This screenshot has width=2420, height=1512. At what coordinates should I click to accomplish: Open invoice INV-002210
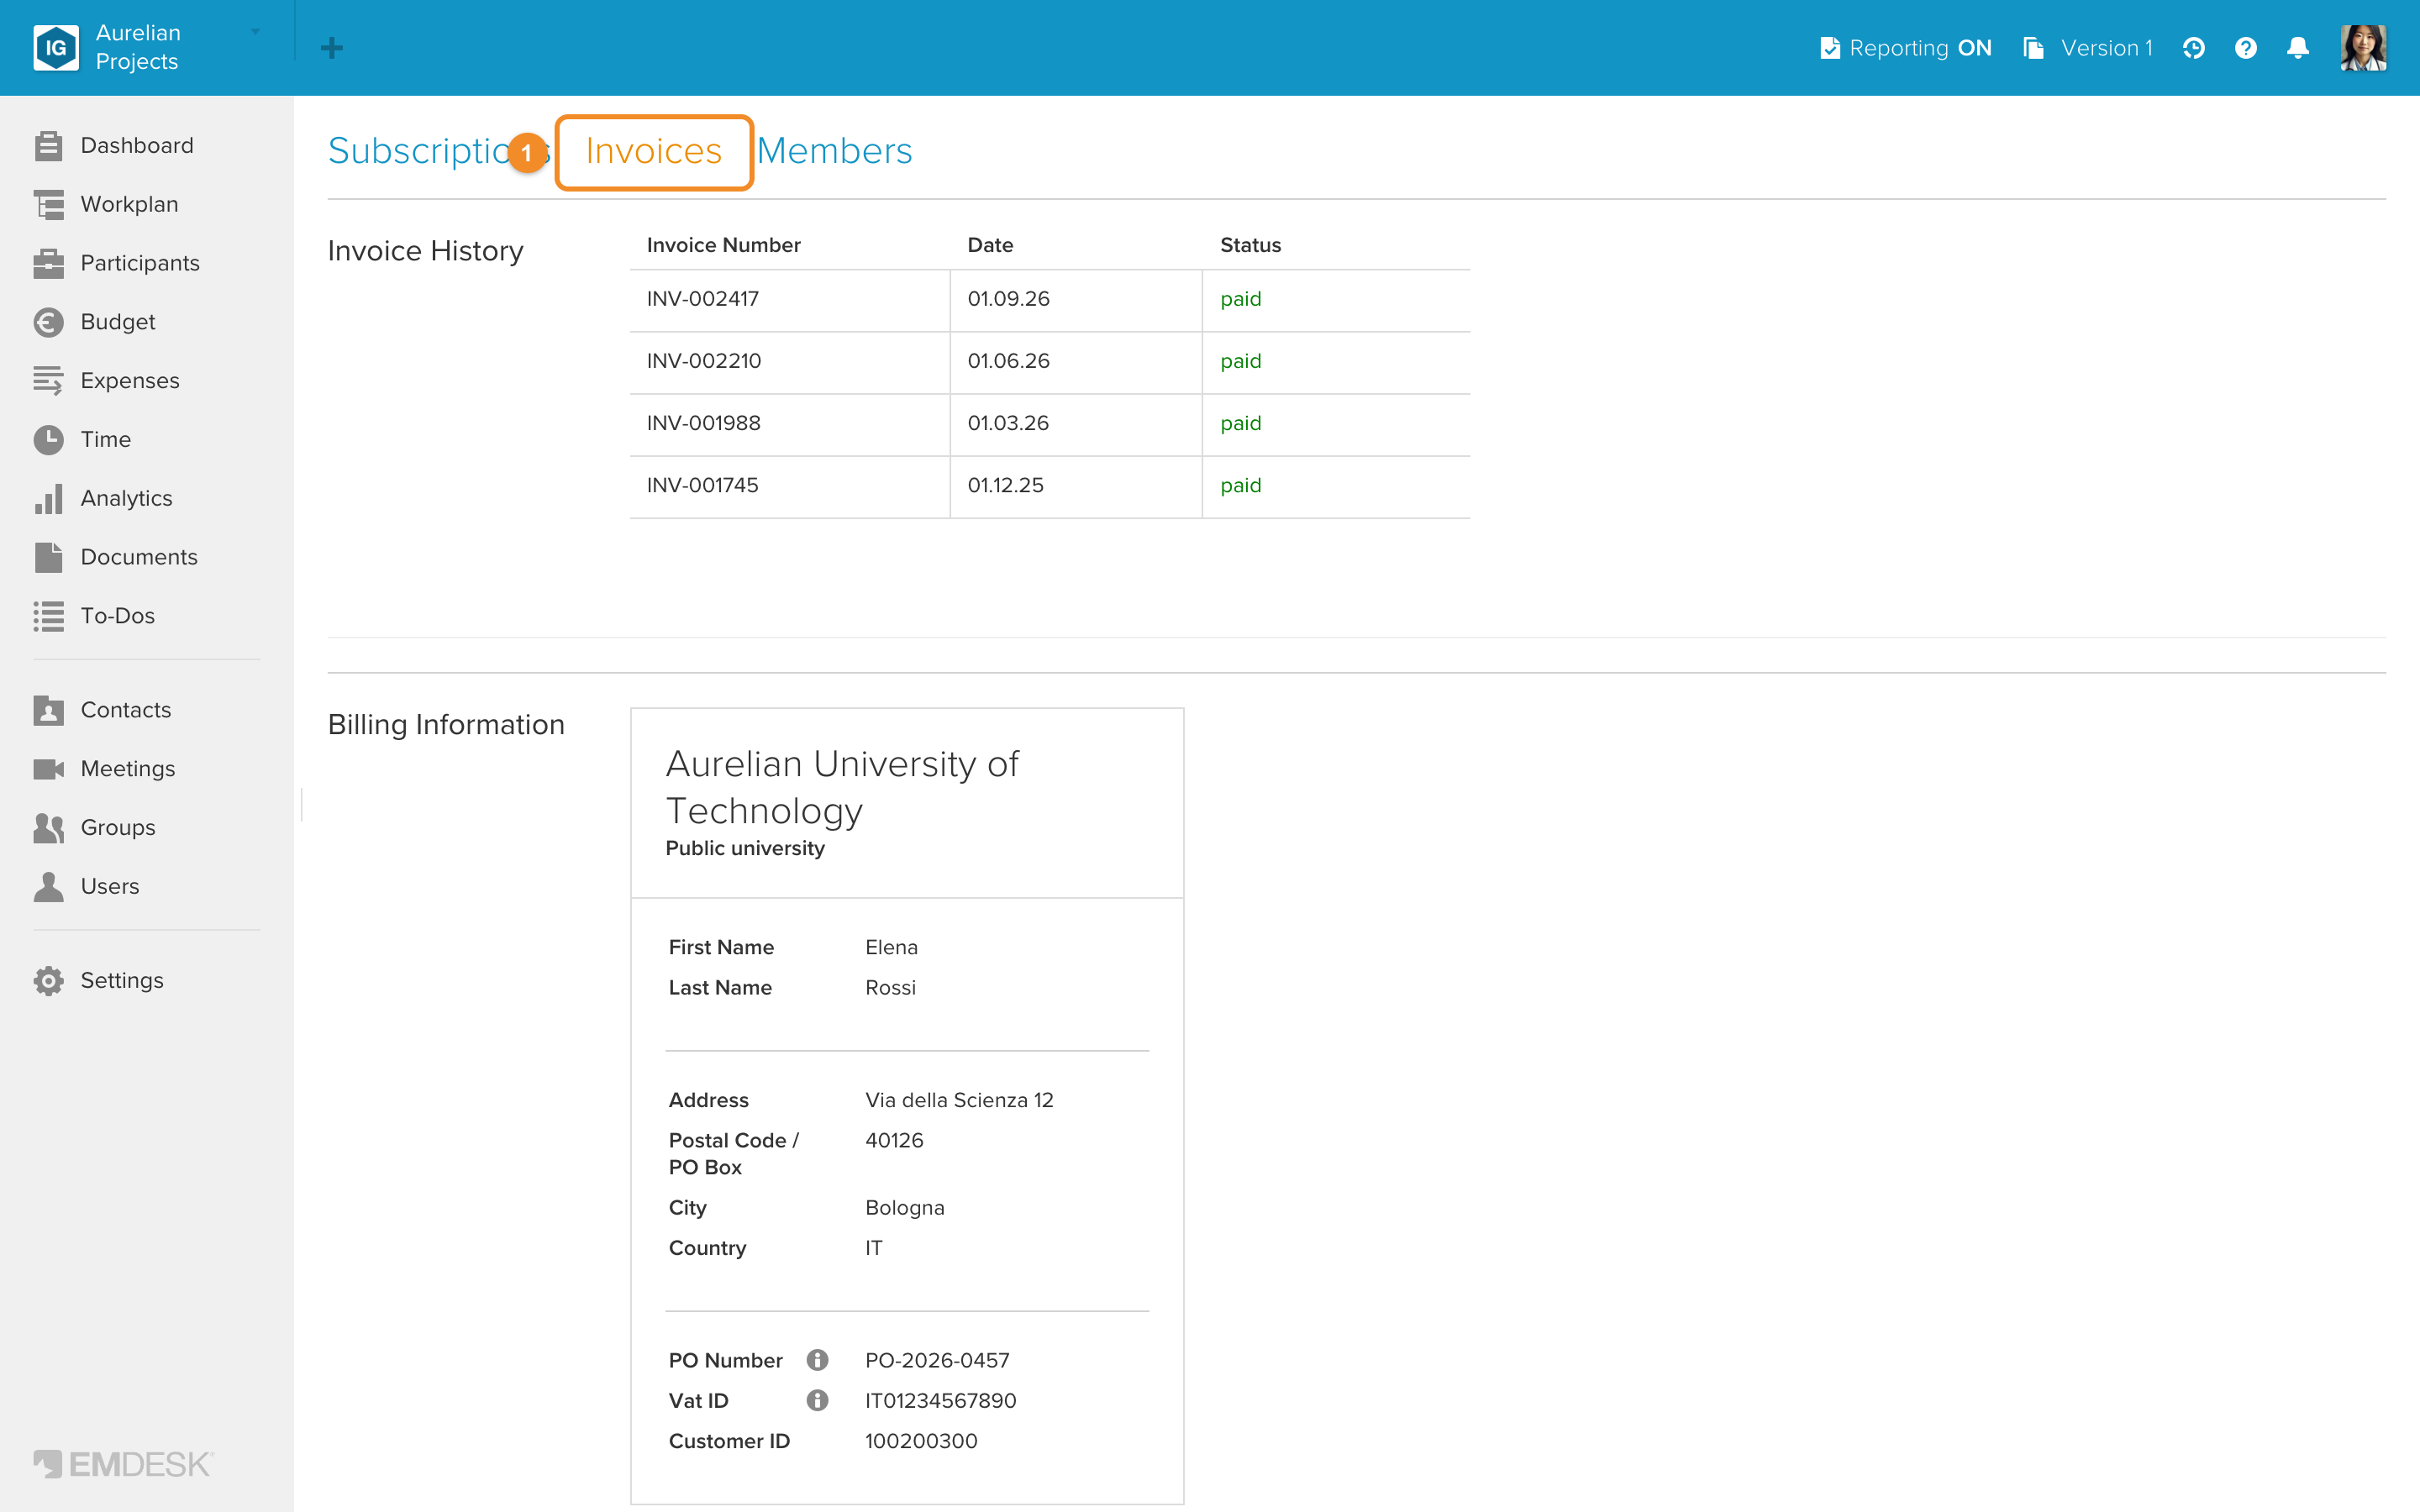704,361
